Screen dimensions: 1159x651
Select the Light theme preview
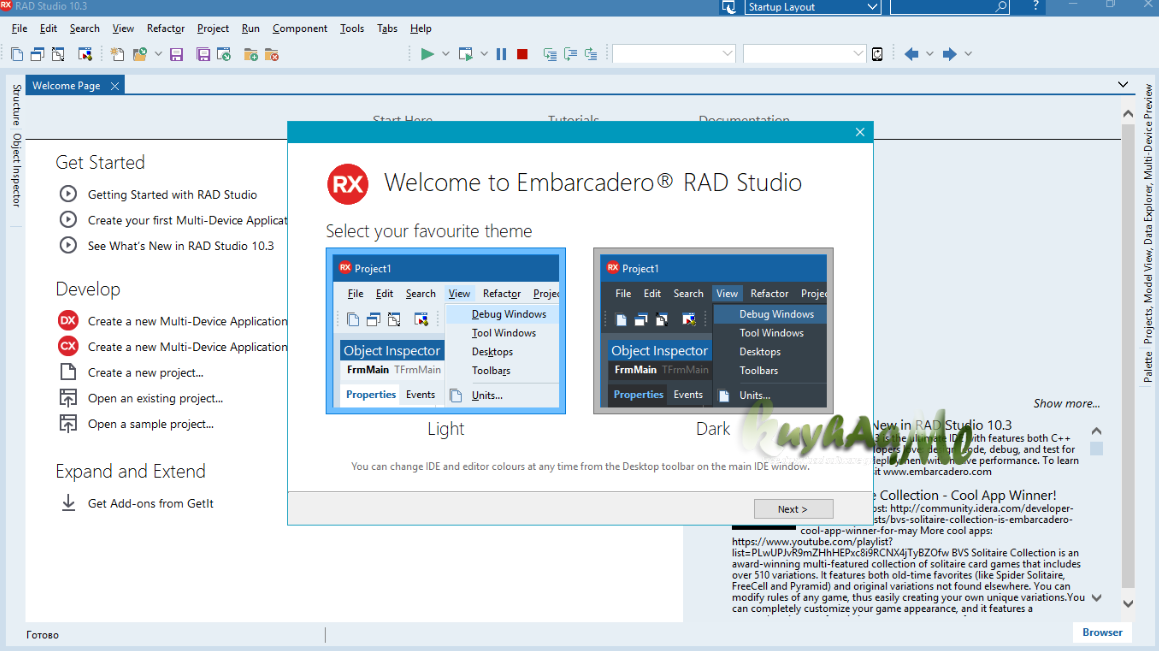click(x=446, y=330)
